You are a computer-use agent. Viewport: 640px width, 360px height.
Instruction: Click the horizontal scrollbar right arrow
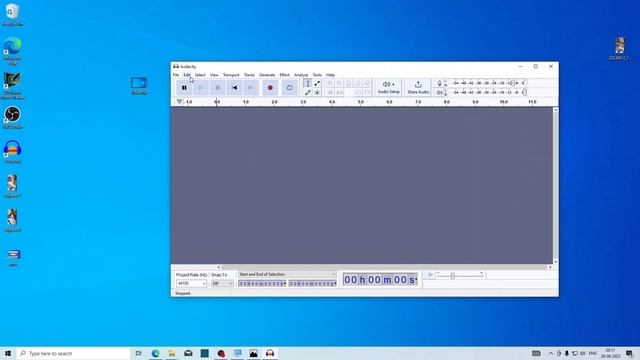coord(550,267)
